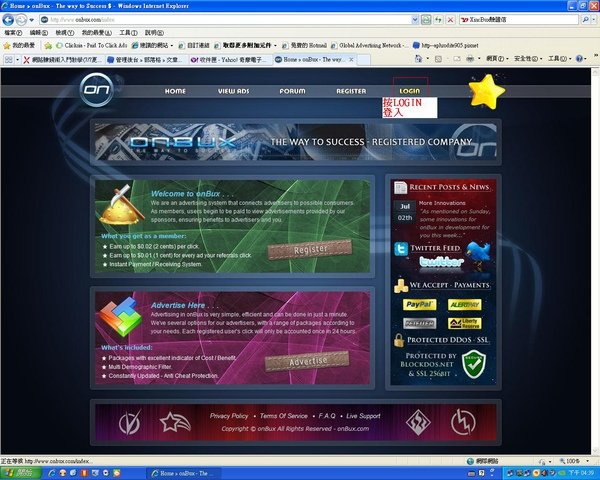Open the 工具(O) command bar dropdown
This screenshot has width=600, height=480.
pyautogui.click(x=559, y=59)
